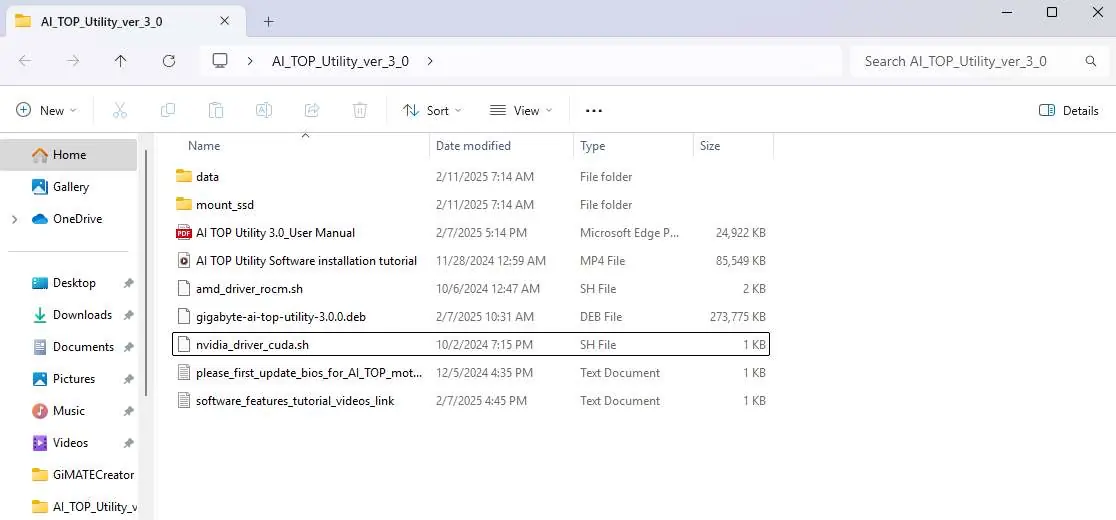Image resolution: width=1116 pixels, height=520 pixels.
Task: Select Gallery in navigation pane
Action: 69,187
